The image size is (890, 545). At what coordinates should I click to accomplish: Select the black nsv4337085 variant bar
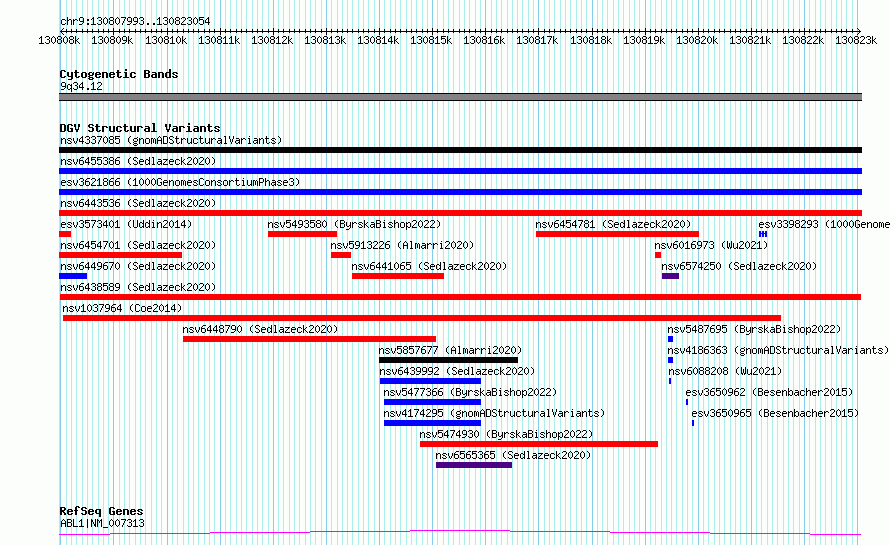[460, 150]
